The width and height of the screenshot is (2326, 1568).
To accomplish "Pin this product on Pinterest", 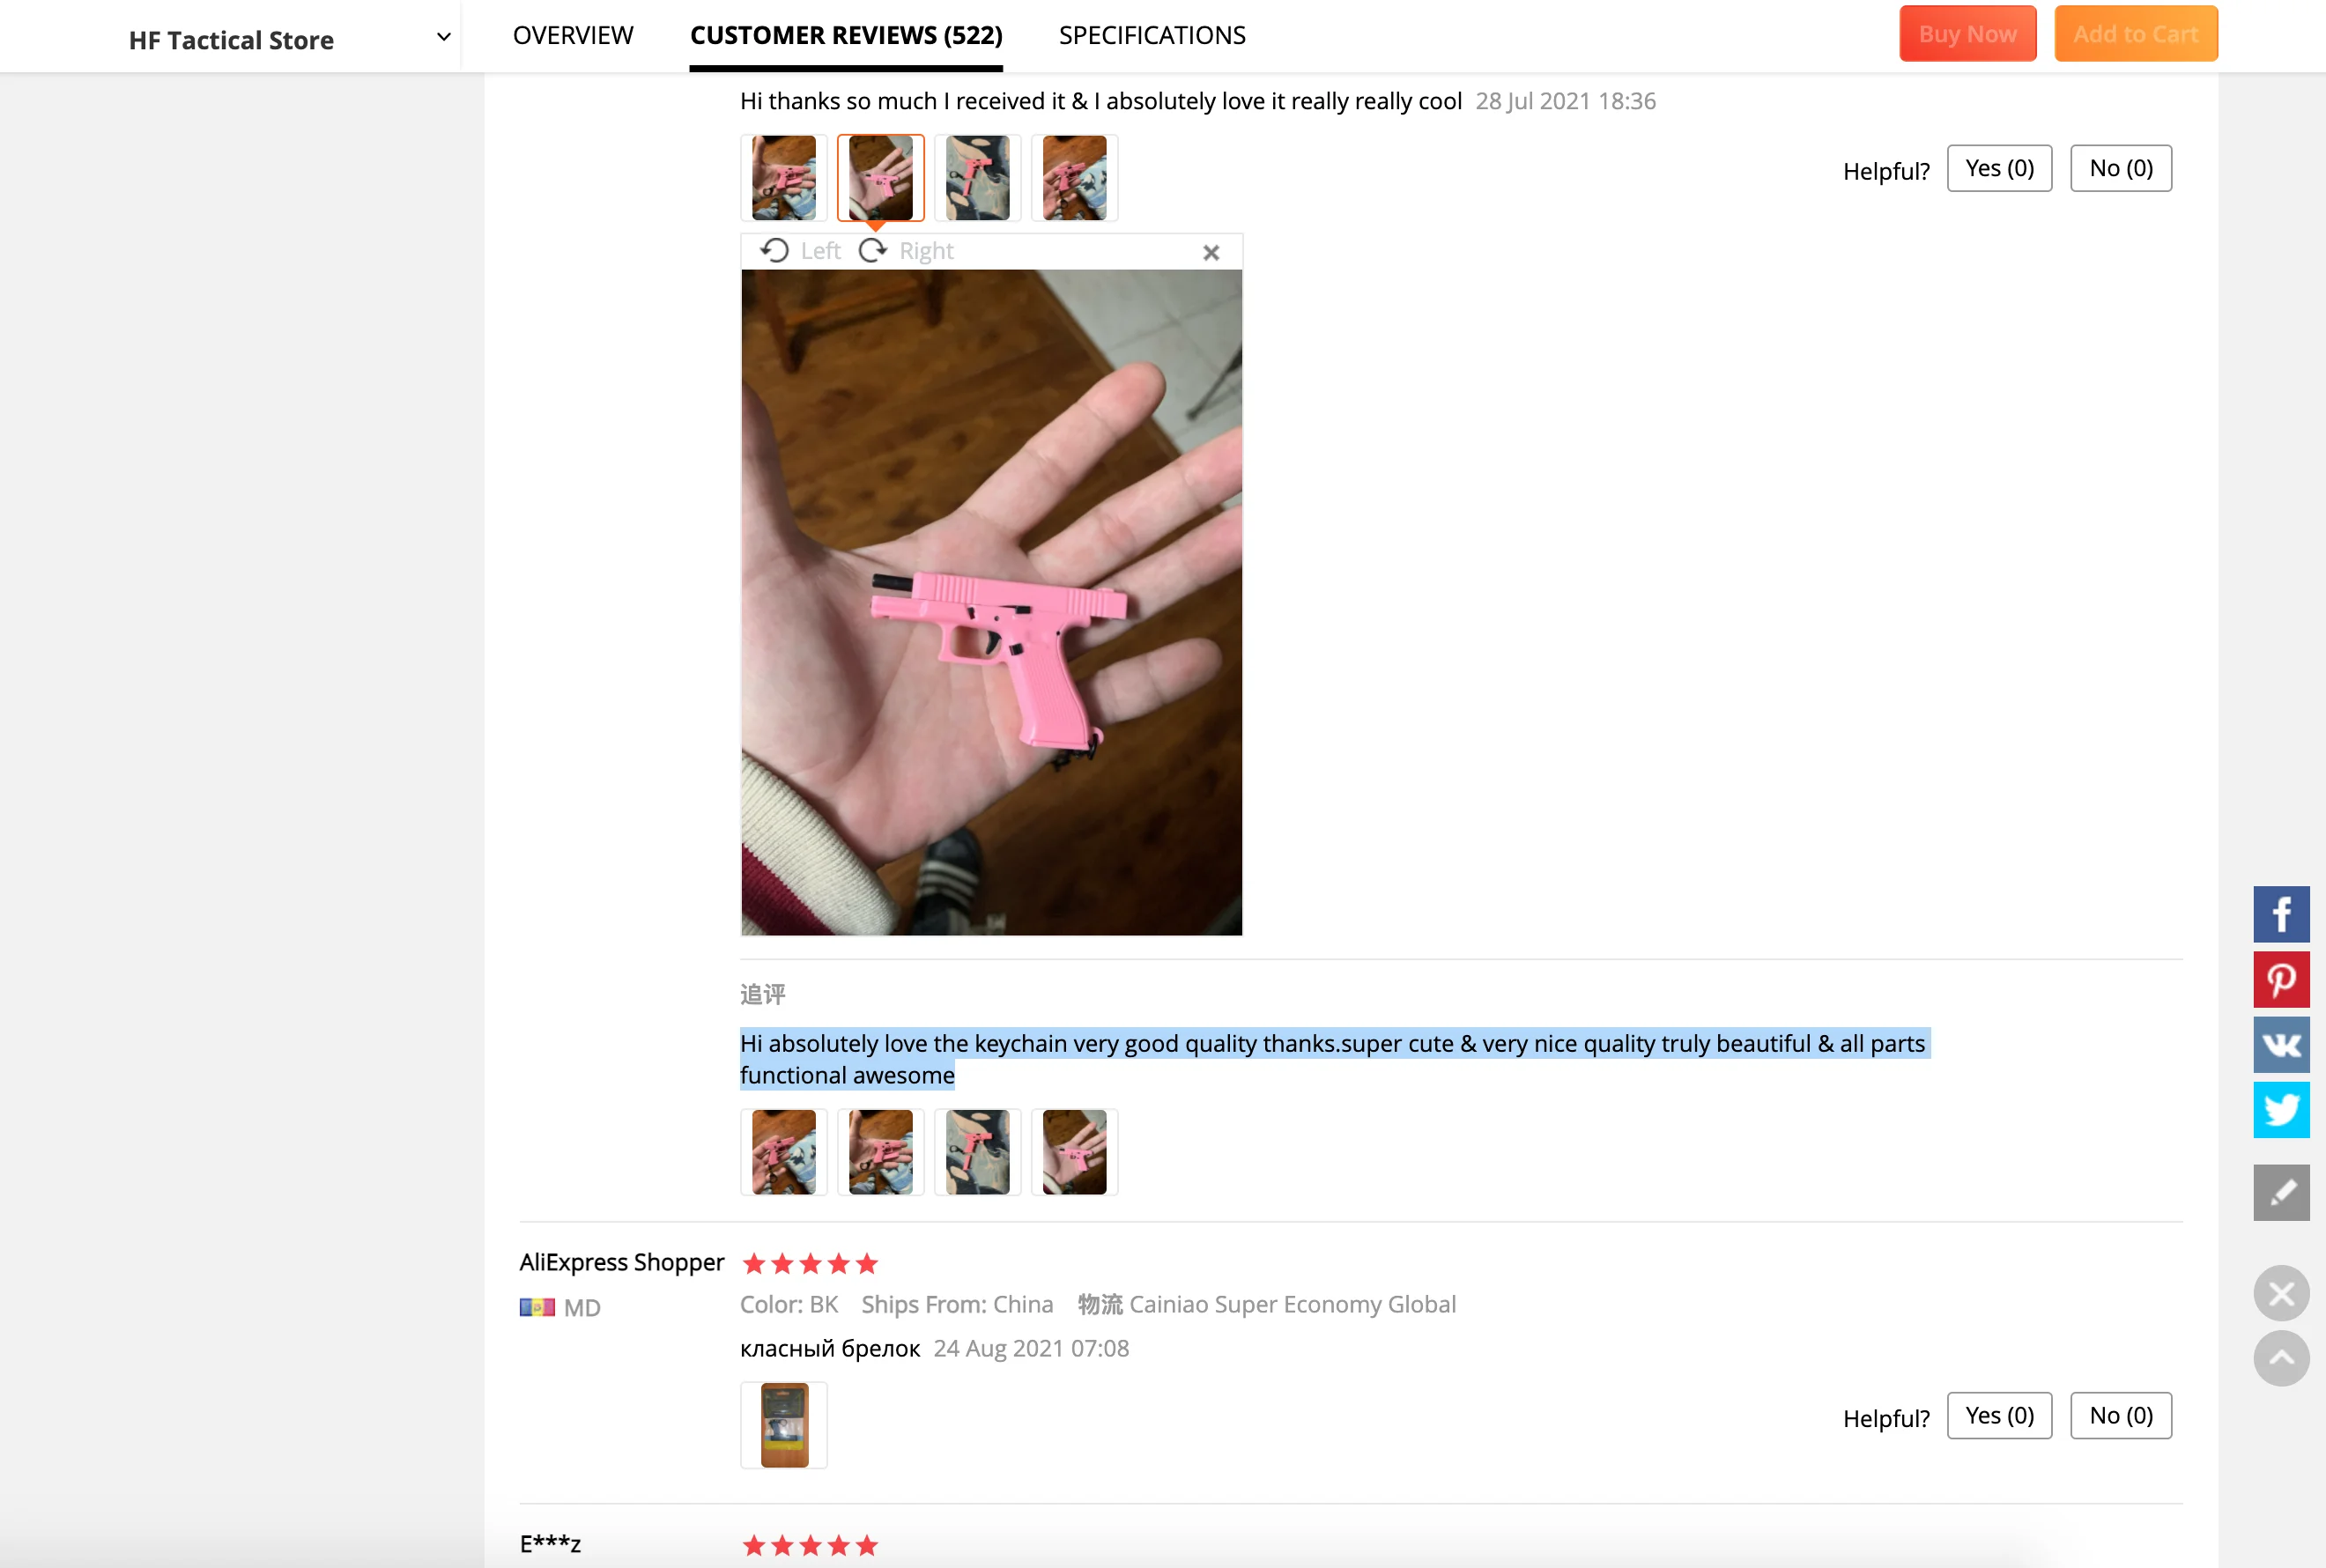I will coord(2280,979).
